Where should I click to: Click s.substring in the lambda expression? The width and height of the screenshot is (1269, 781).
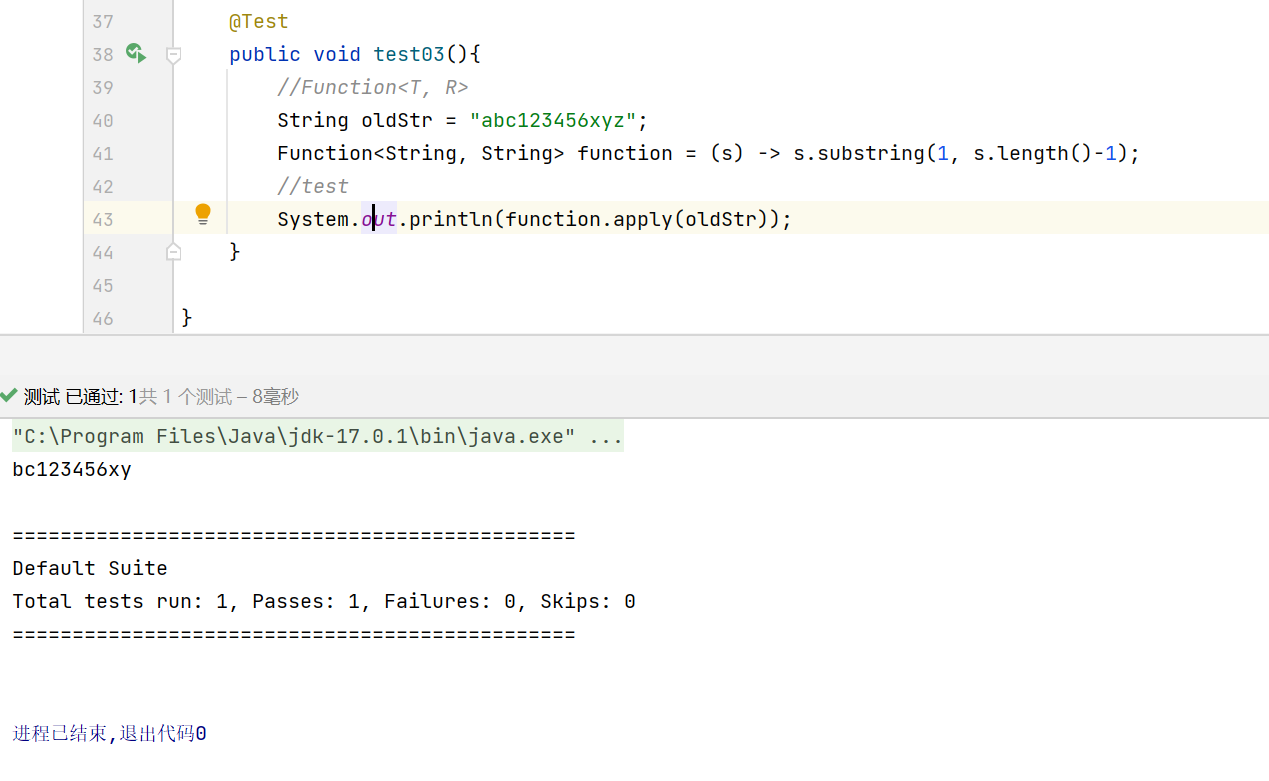click(x=859, y=153)
